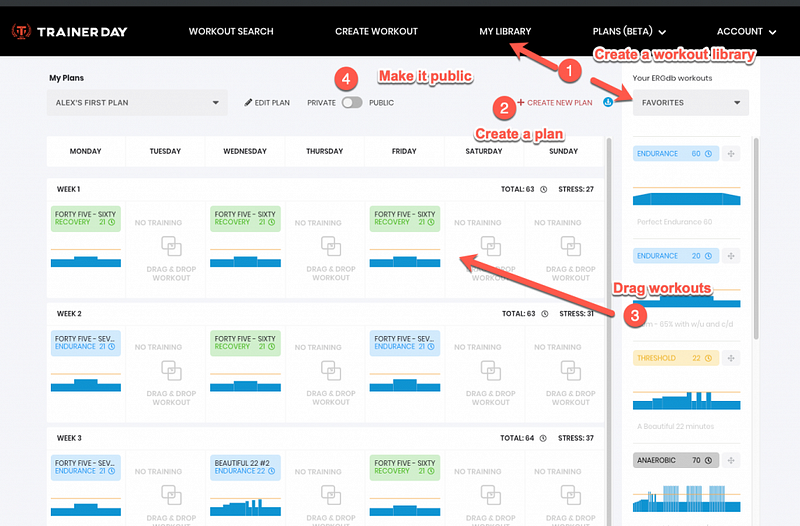Go to Create Workout
The width and height of the screenshot is (800, 526).
(x=377, y=32)
